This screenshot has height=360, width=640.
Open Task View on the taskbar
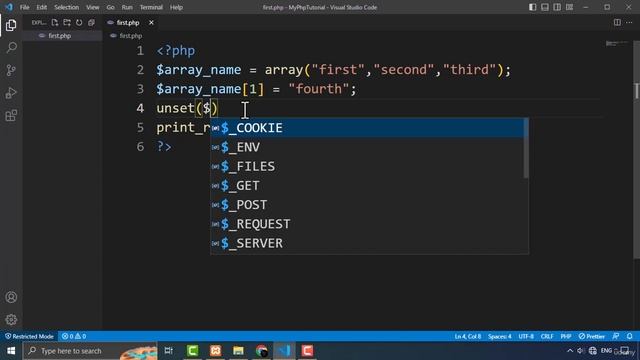point(169,351)
